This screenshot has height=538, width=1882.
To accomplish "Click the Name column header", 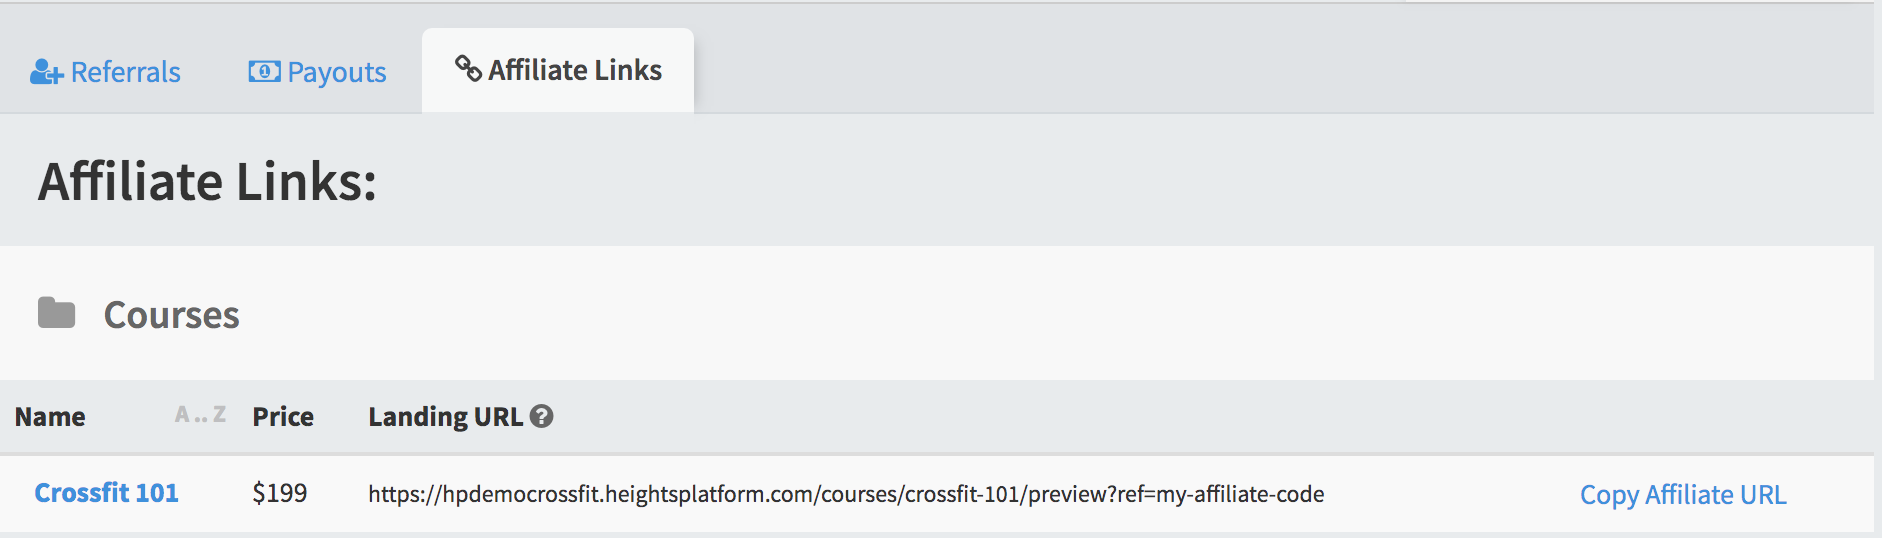I will [50, 417].
